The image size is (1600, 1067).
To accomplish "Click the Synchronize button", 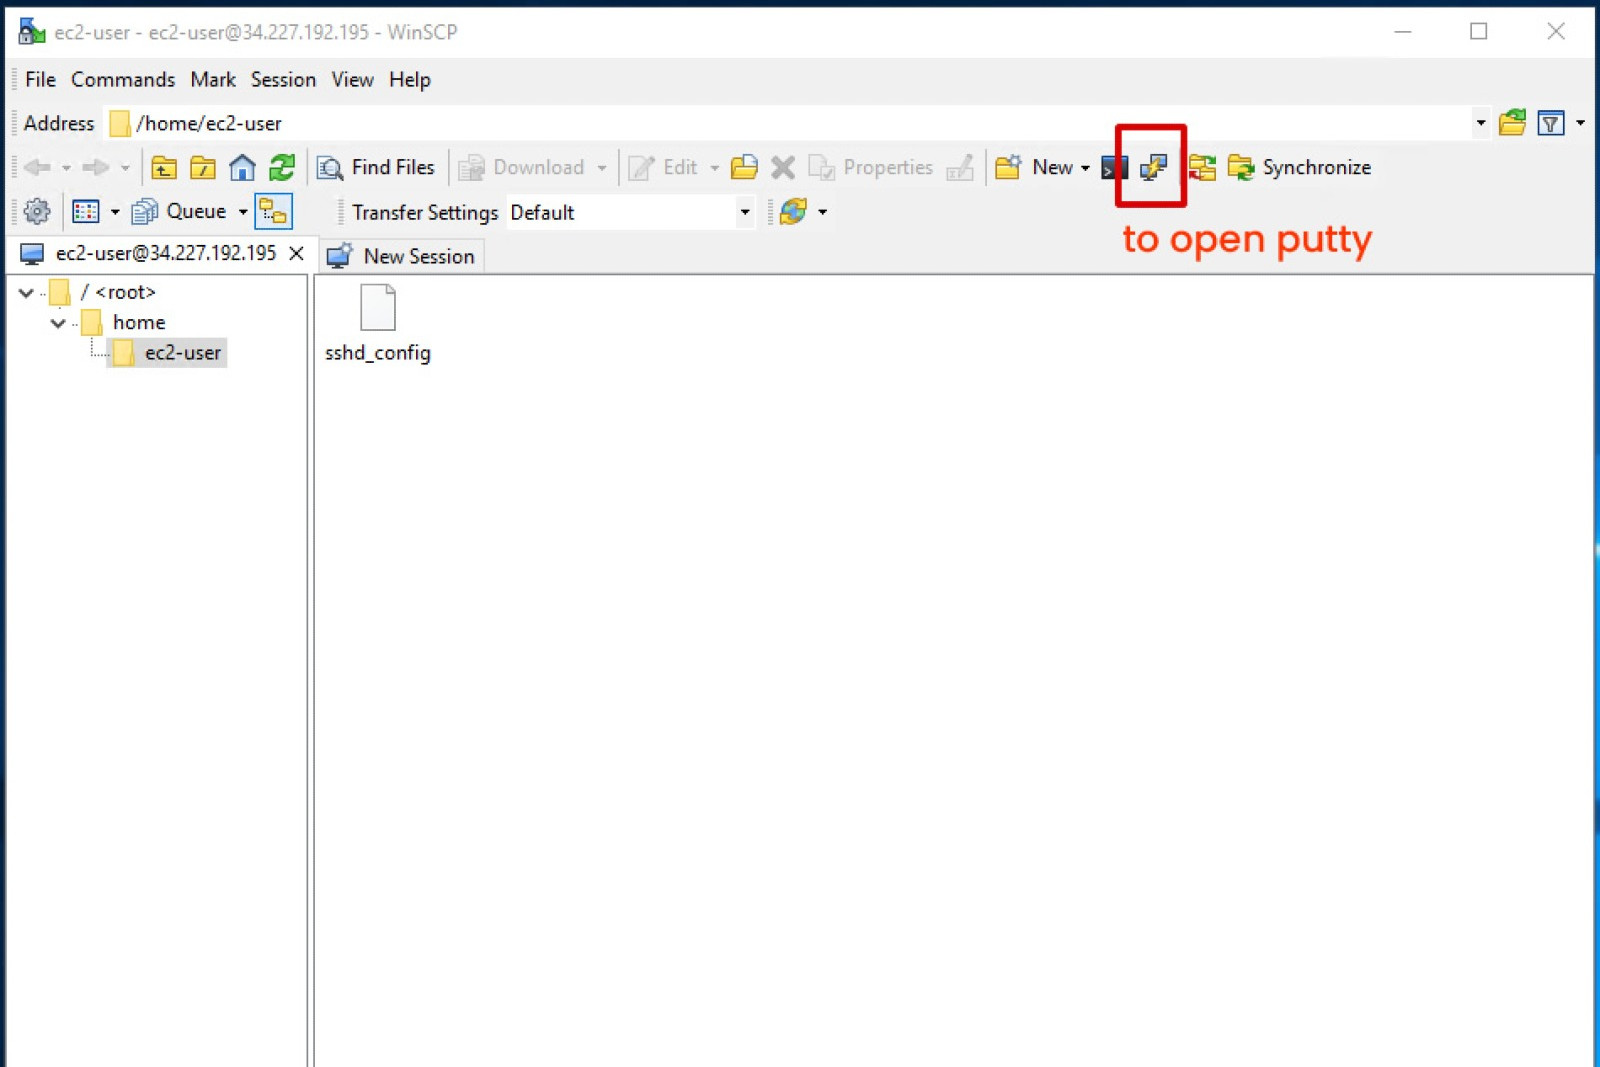I will (1299, 167).
